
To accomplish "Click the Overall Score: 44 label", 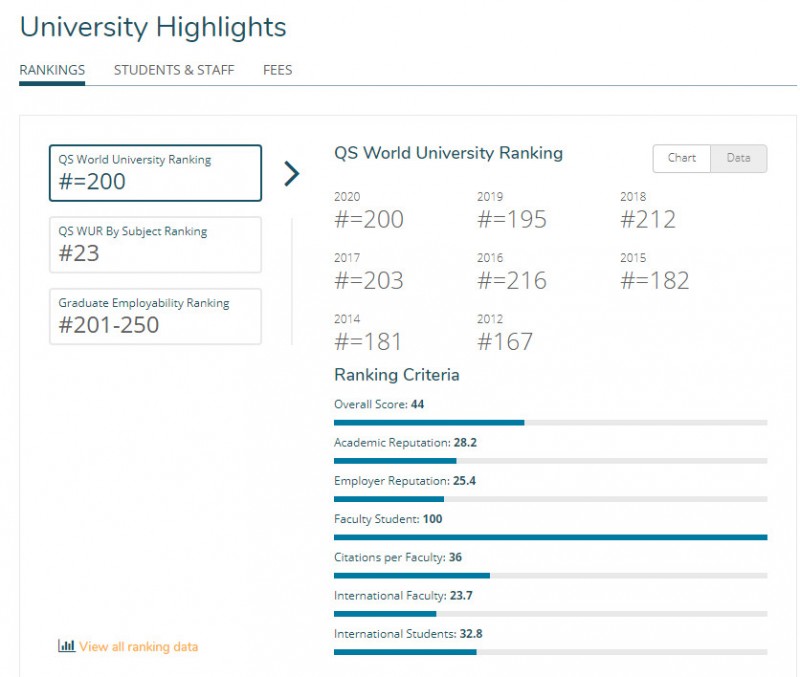I will click(x=379, y=405).
